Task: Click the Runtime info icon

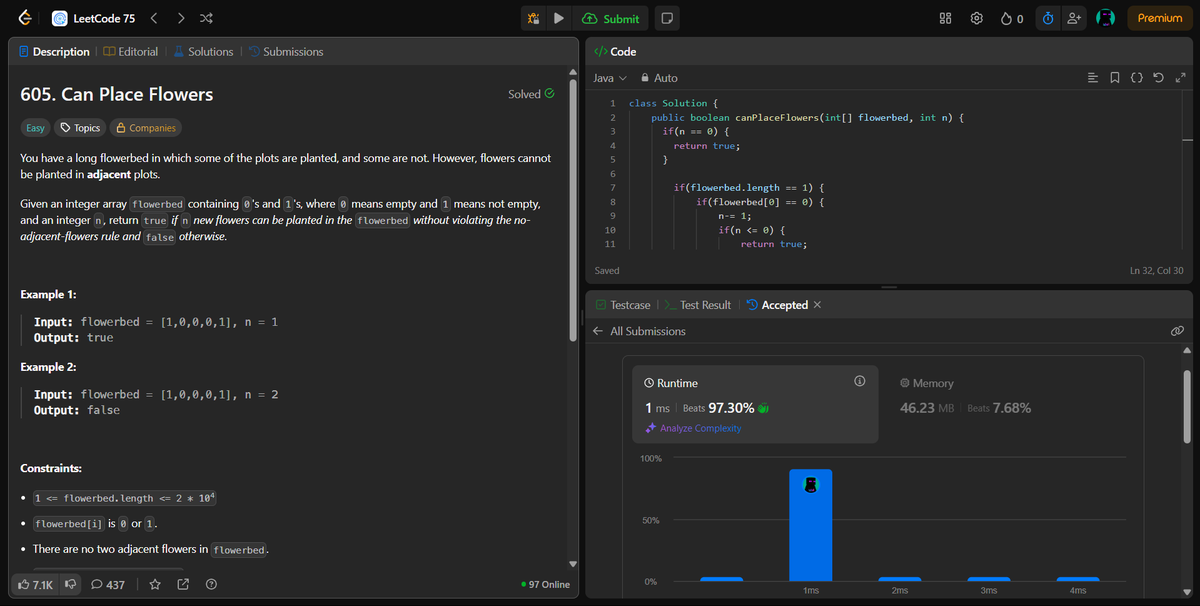Action: pyautogui.click(x=859, y=382)
